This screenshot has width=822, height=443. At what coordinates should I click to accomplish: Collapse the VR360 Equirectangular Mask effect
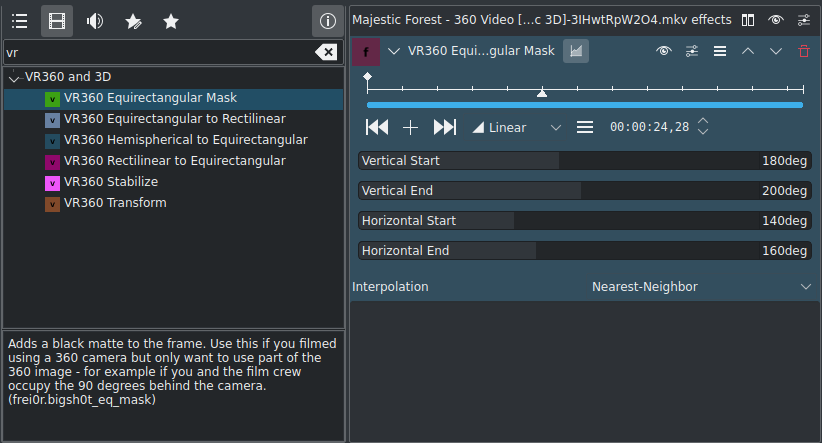pos(394,51)
